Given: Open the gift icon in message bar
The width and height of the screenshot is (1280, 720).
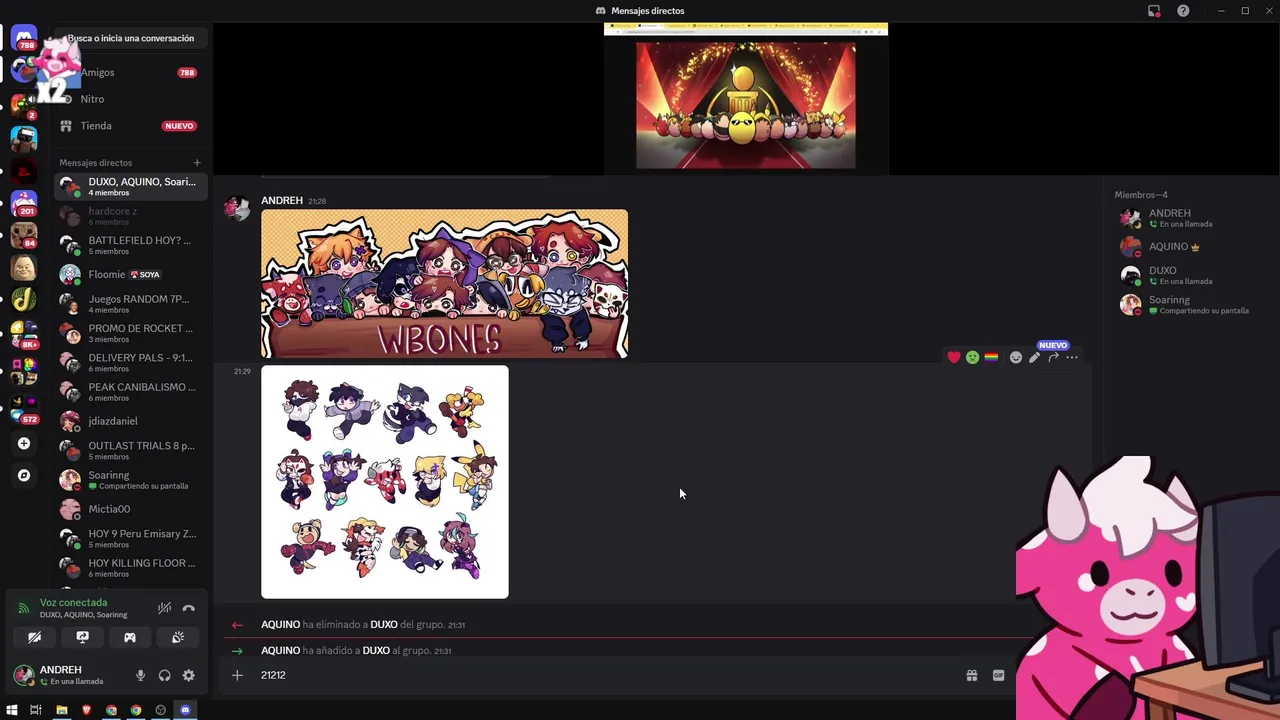Looking at the screenshot, I should tap(971, 675).
